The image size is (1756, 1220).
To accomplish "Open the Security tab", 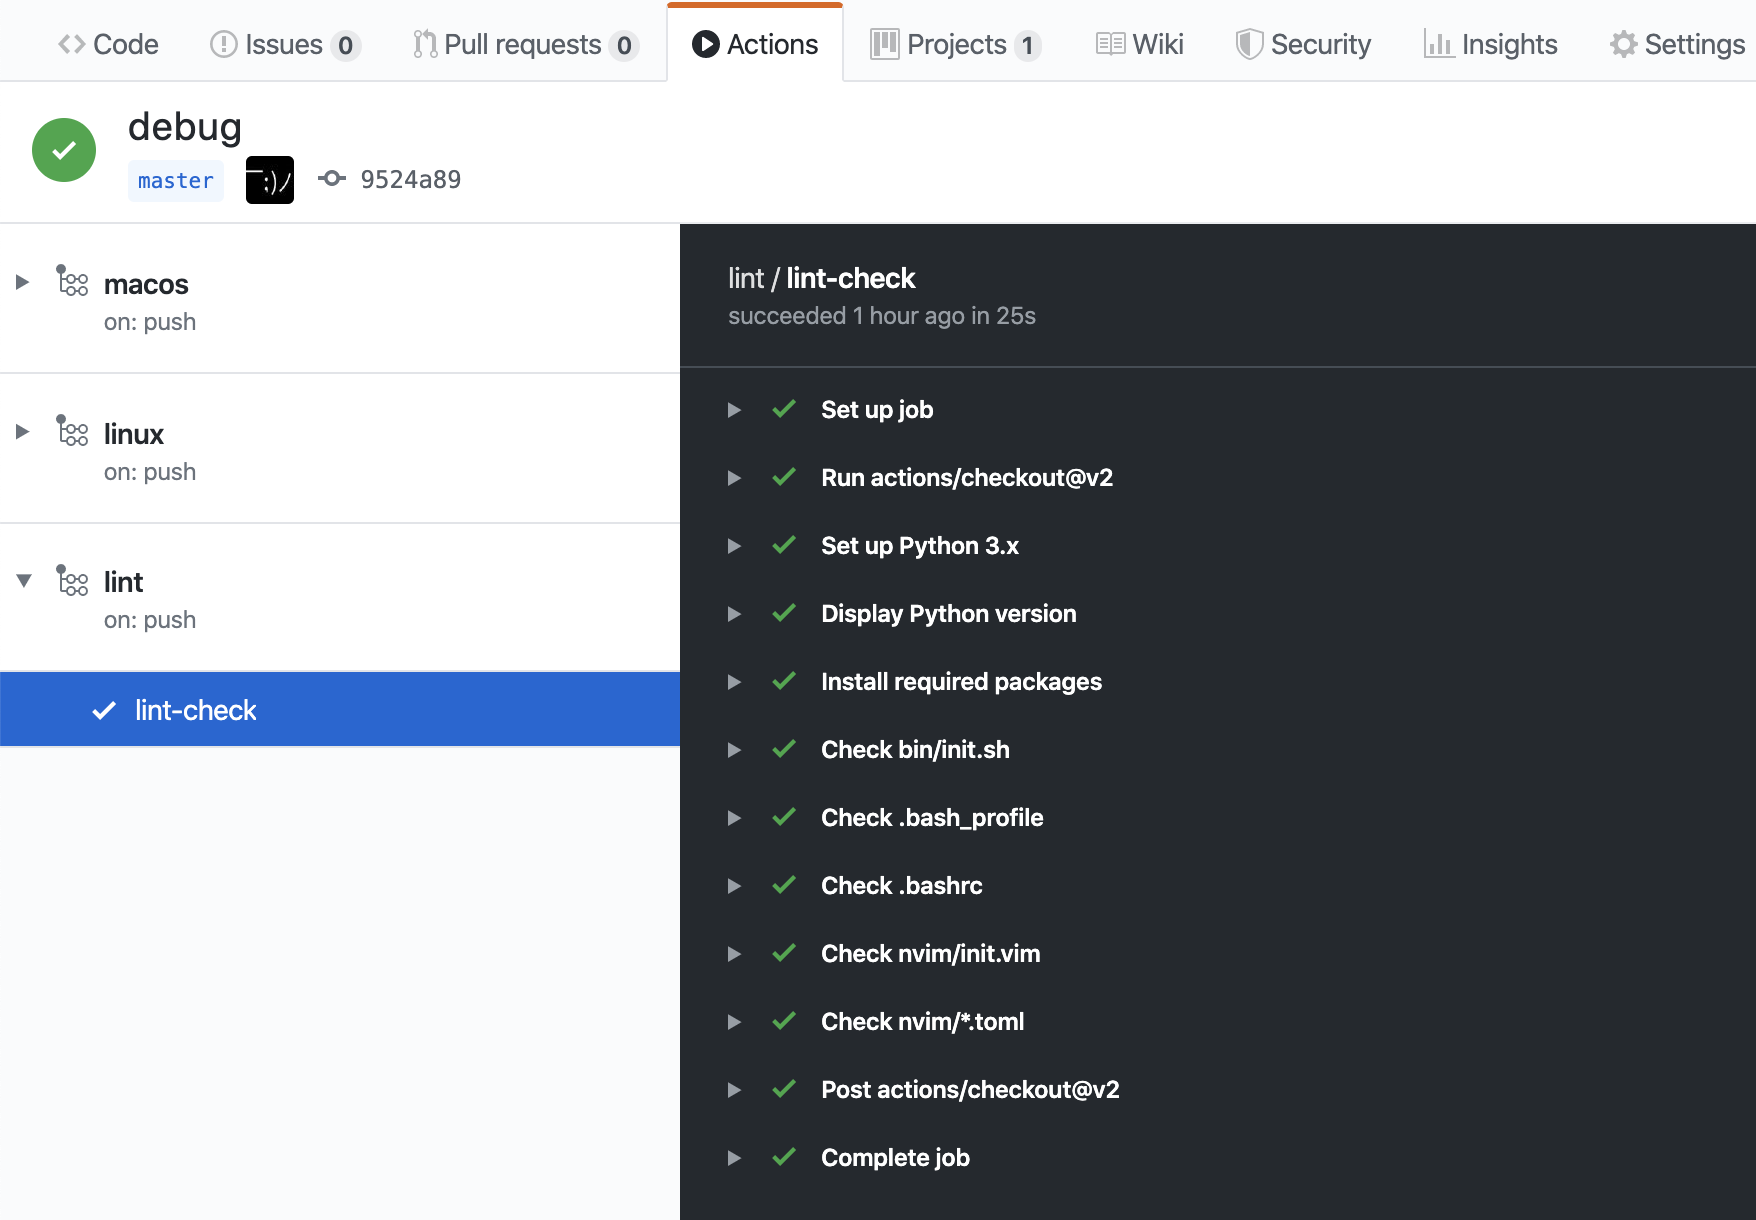I will pyautogui.click(x=1303, y=44).
